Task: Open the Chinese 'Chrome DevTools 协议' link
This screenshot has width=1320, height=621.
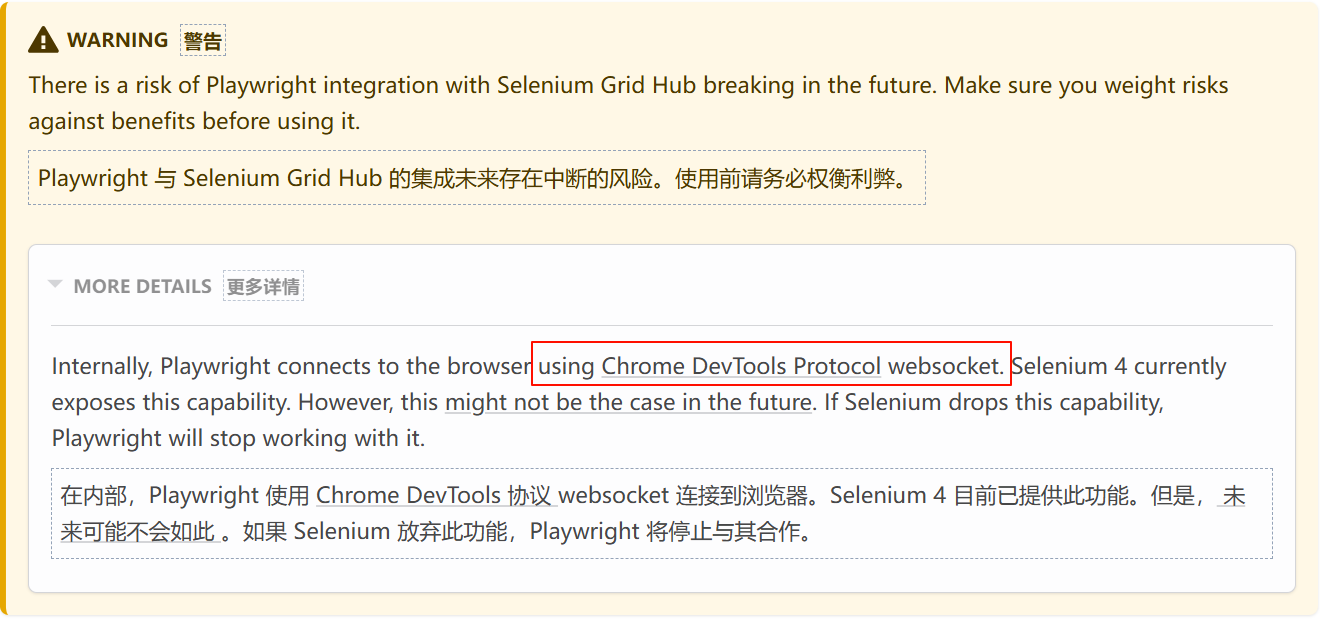Action: point(435,495)
